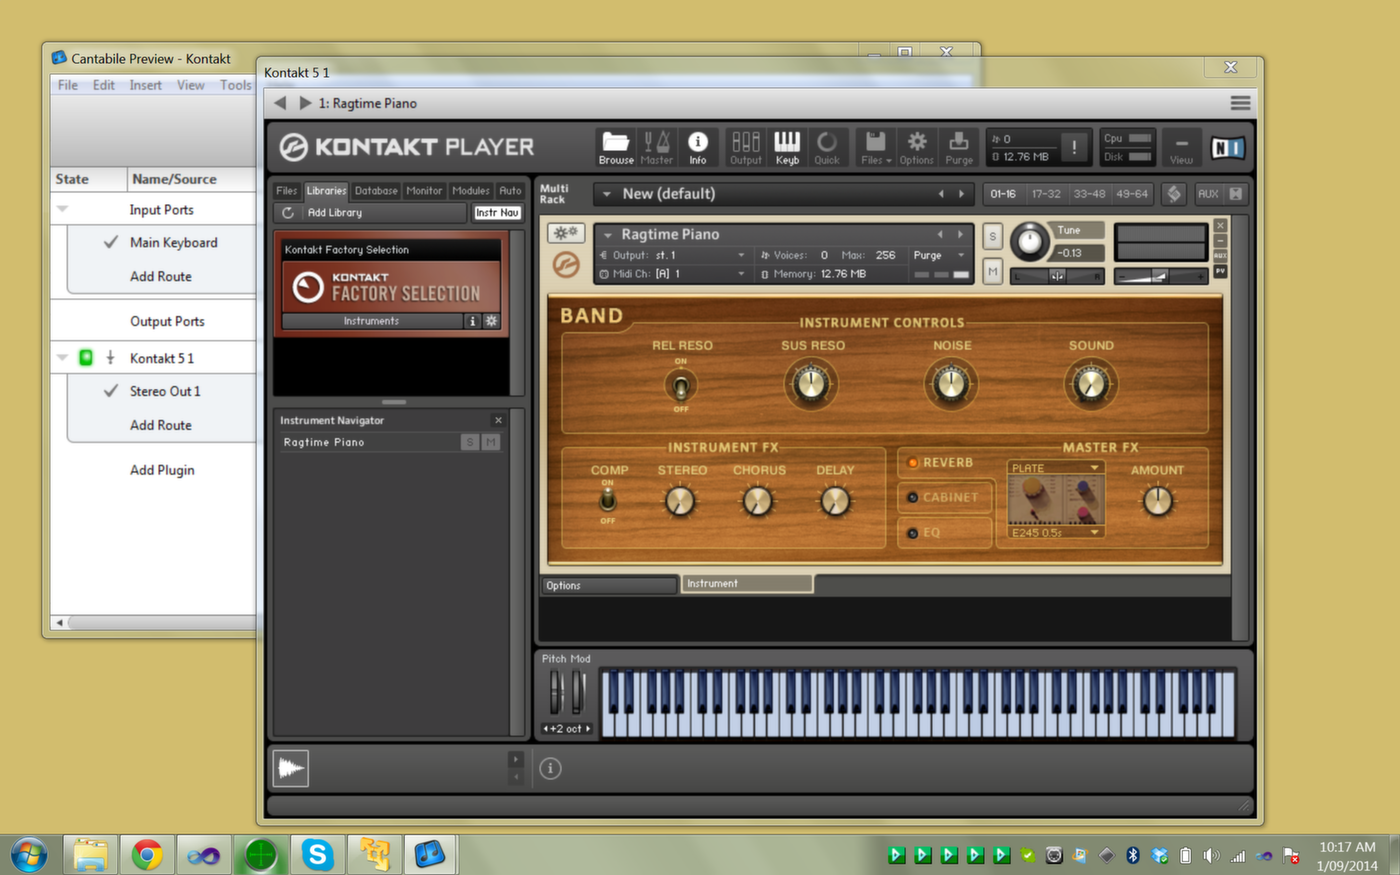
Task: Click the Options tab below instrument
Action: [x=610, y=585]
